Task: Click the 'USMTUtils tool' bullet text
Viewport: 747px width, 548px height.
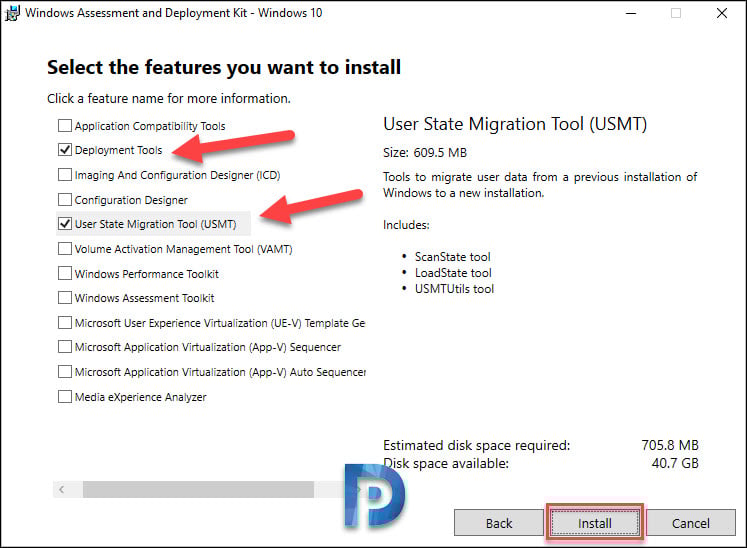Action: pos(454,289)
